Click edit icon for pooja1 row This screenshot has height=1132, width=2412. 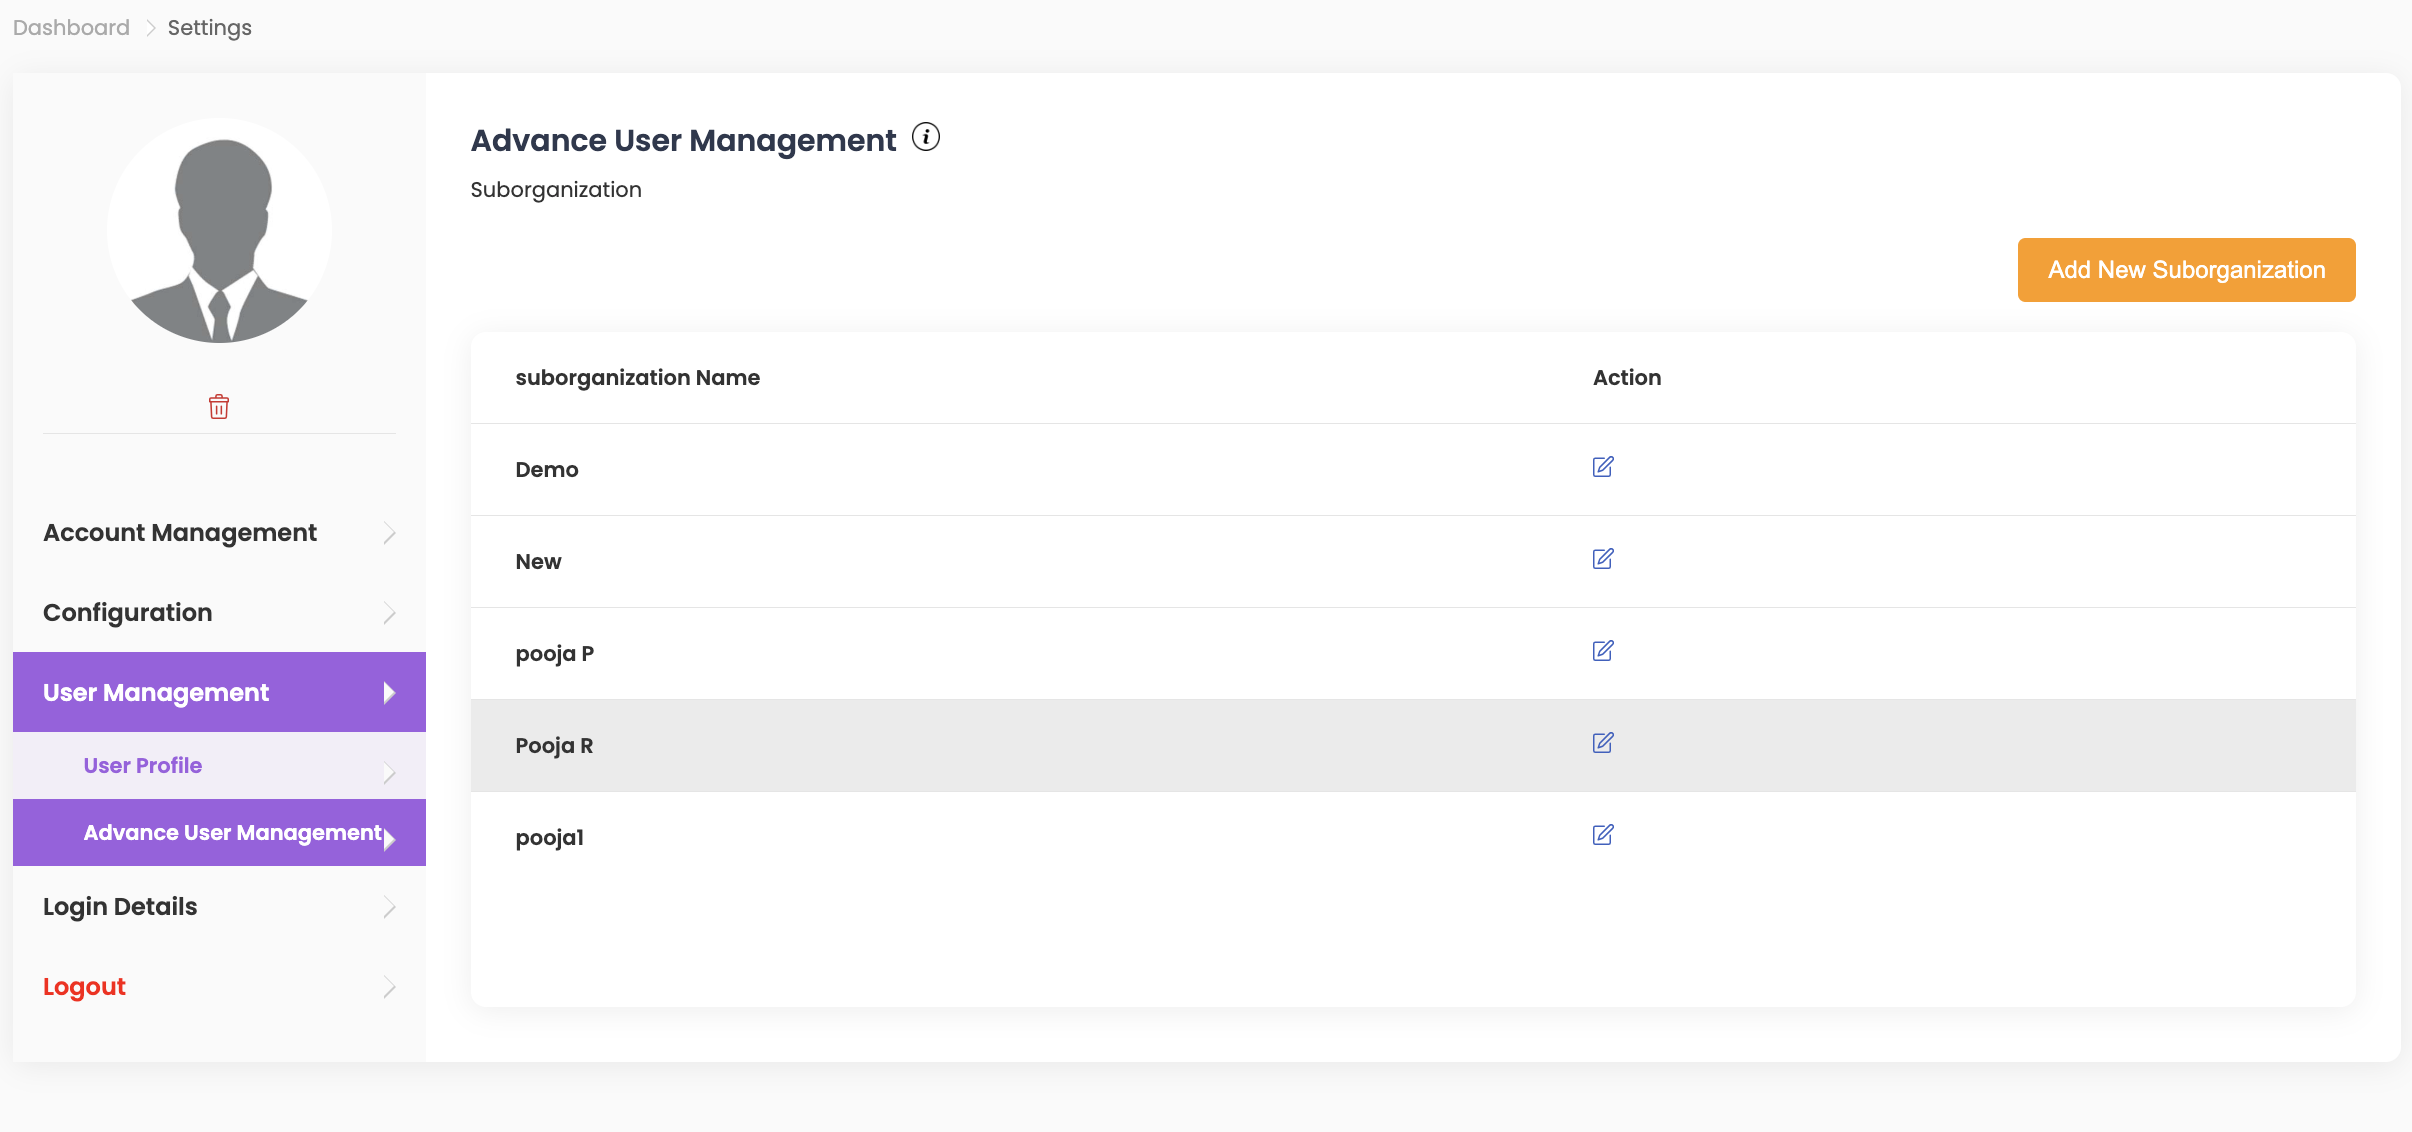1602,835
